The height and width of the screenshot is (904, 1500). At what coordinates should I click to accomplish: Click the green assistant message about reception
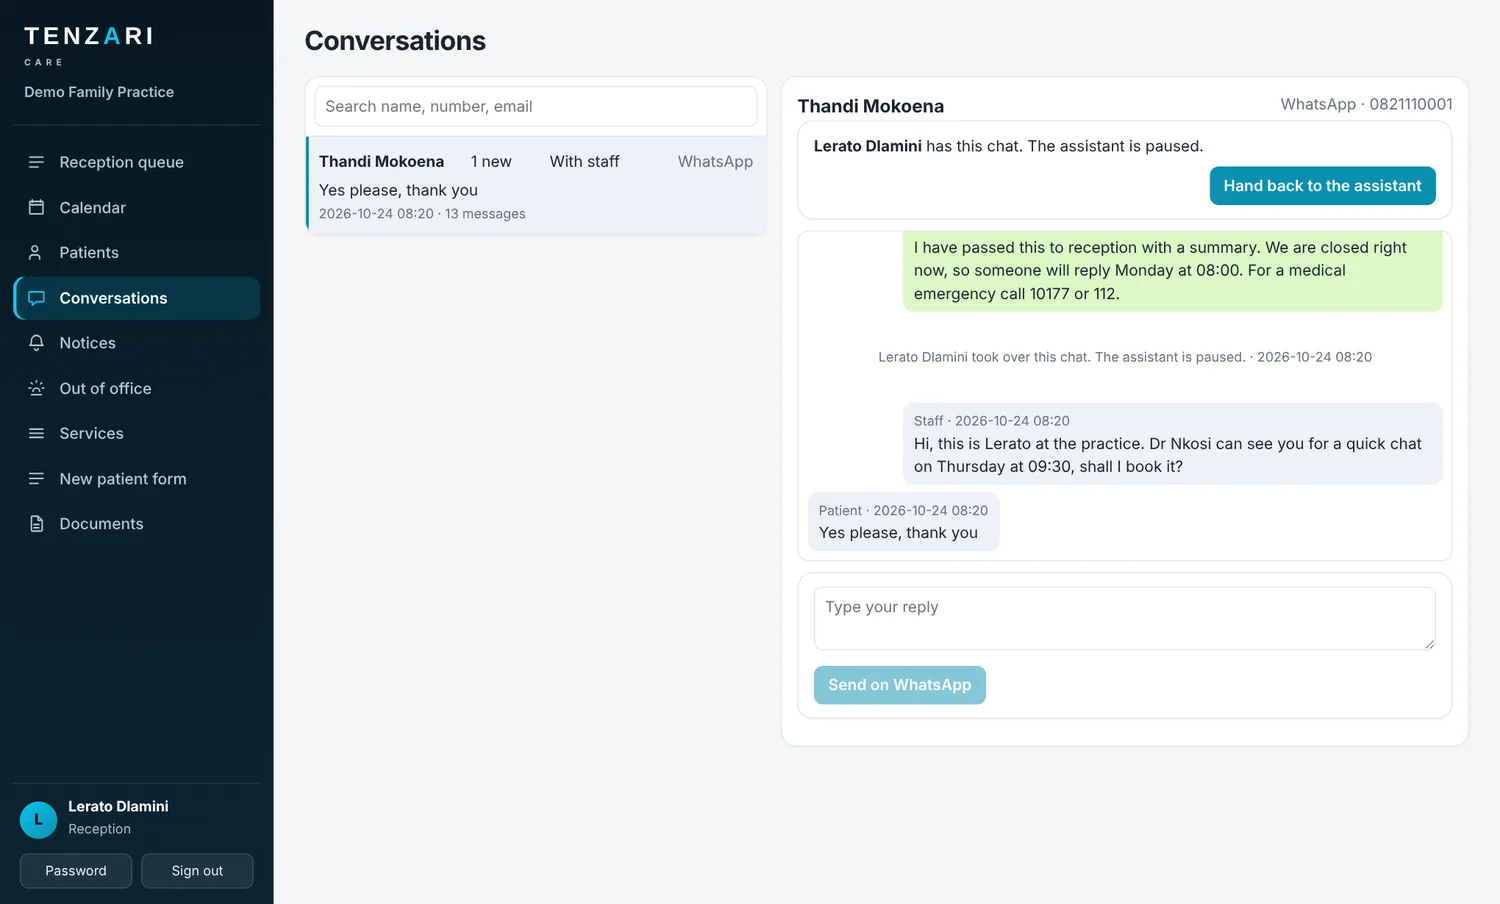pyautogui.click(x=1172, y=271)
